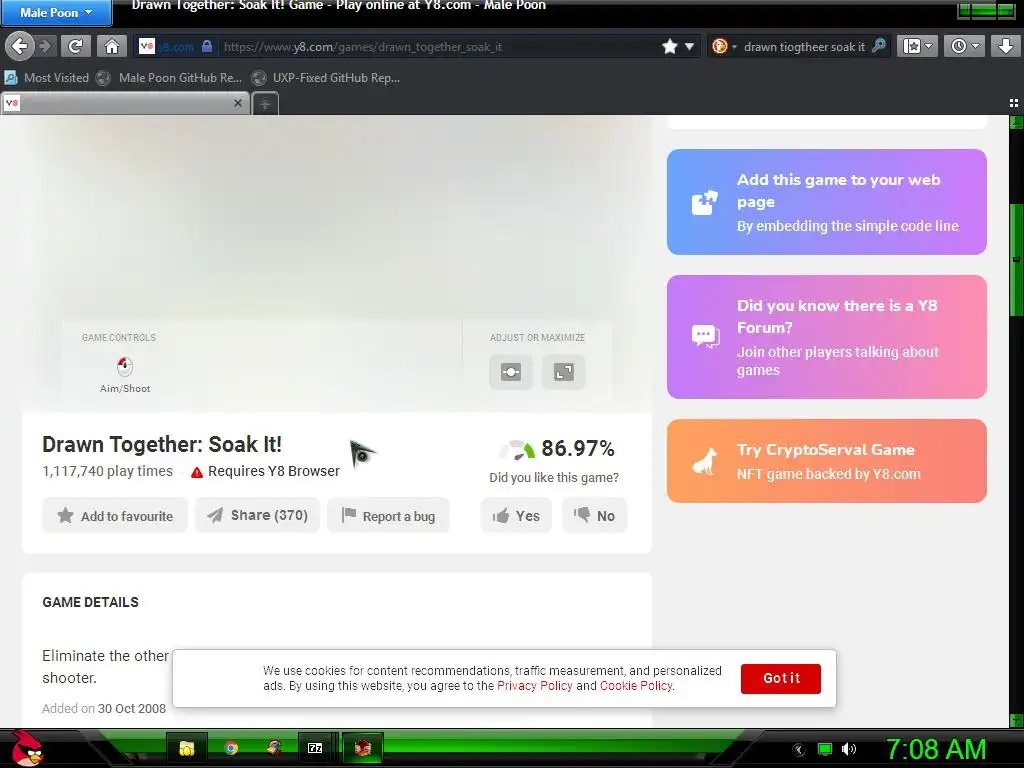
Task: Open Try CryptoServal Game card
Action: 827,461
